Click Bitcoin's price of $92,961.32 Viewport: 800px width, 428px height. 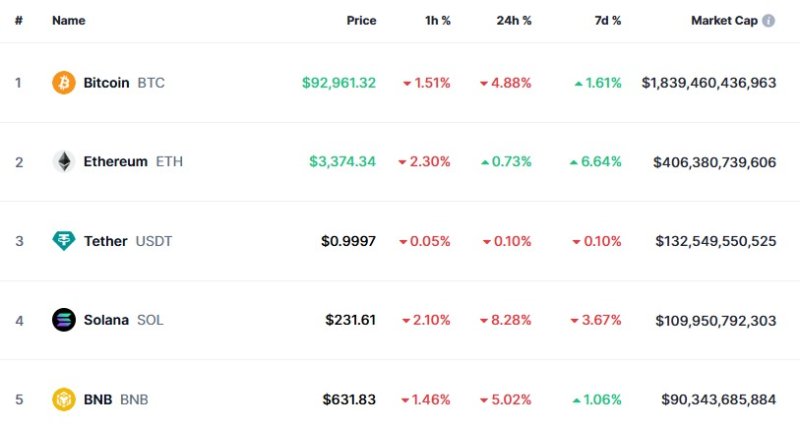tap(338, 83)
